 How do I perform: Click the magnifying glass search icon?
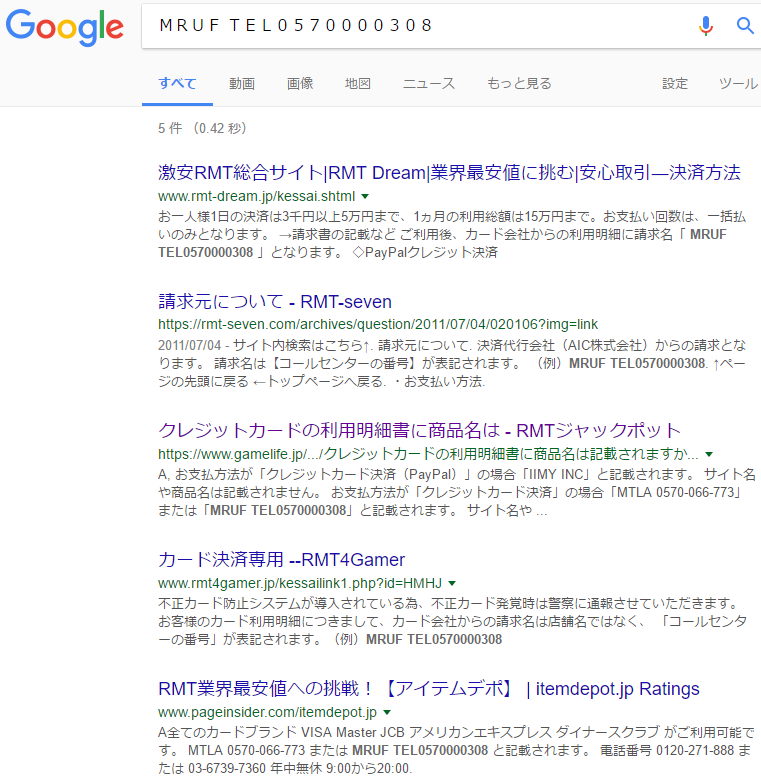[x=745, y=26]
